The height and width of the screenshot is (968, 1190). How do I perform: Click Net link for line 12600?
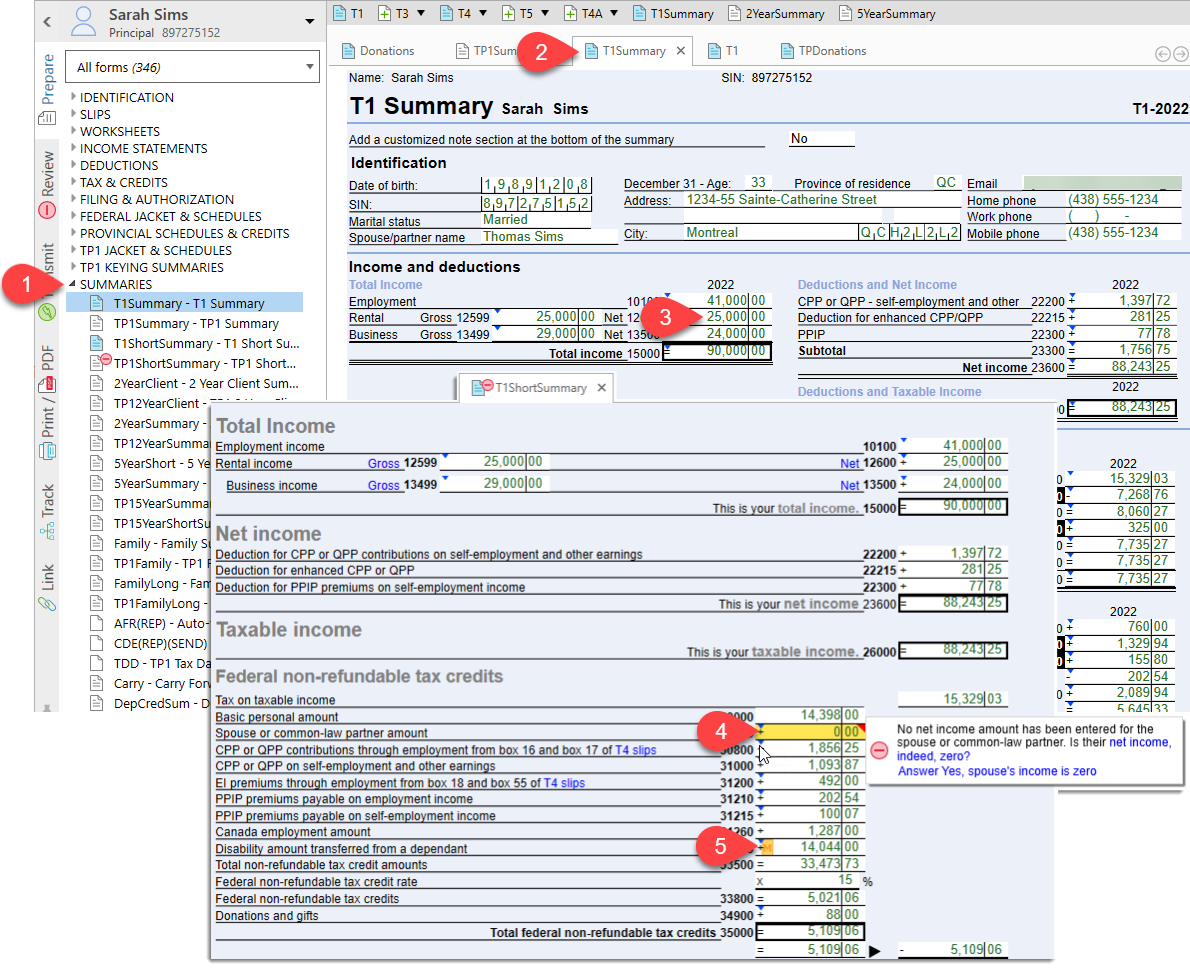tap(849, 463)
